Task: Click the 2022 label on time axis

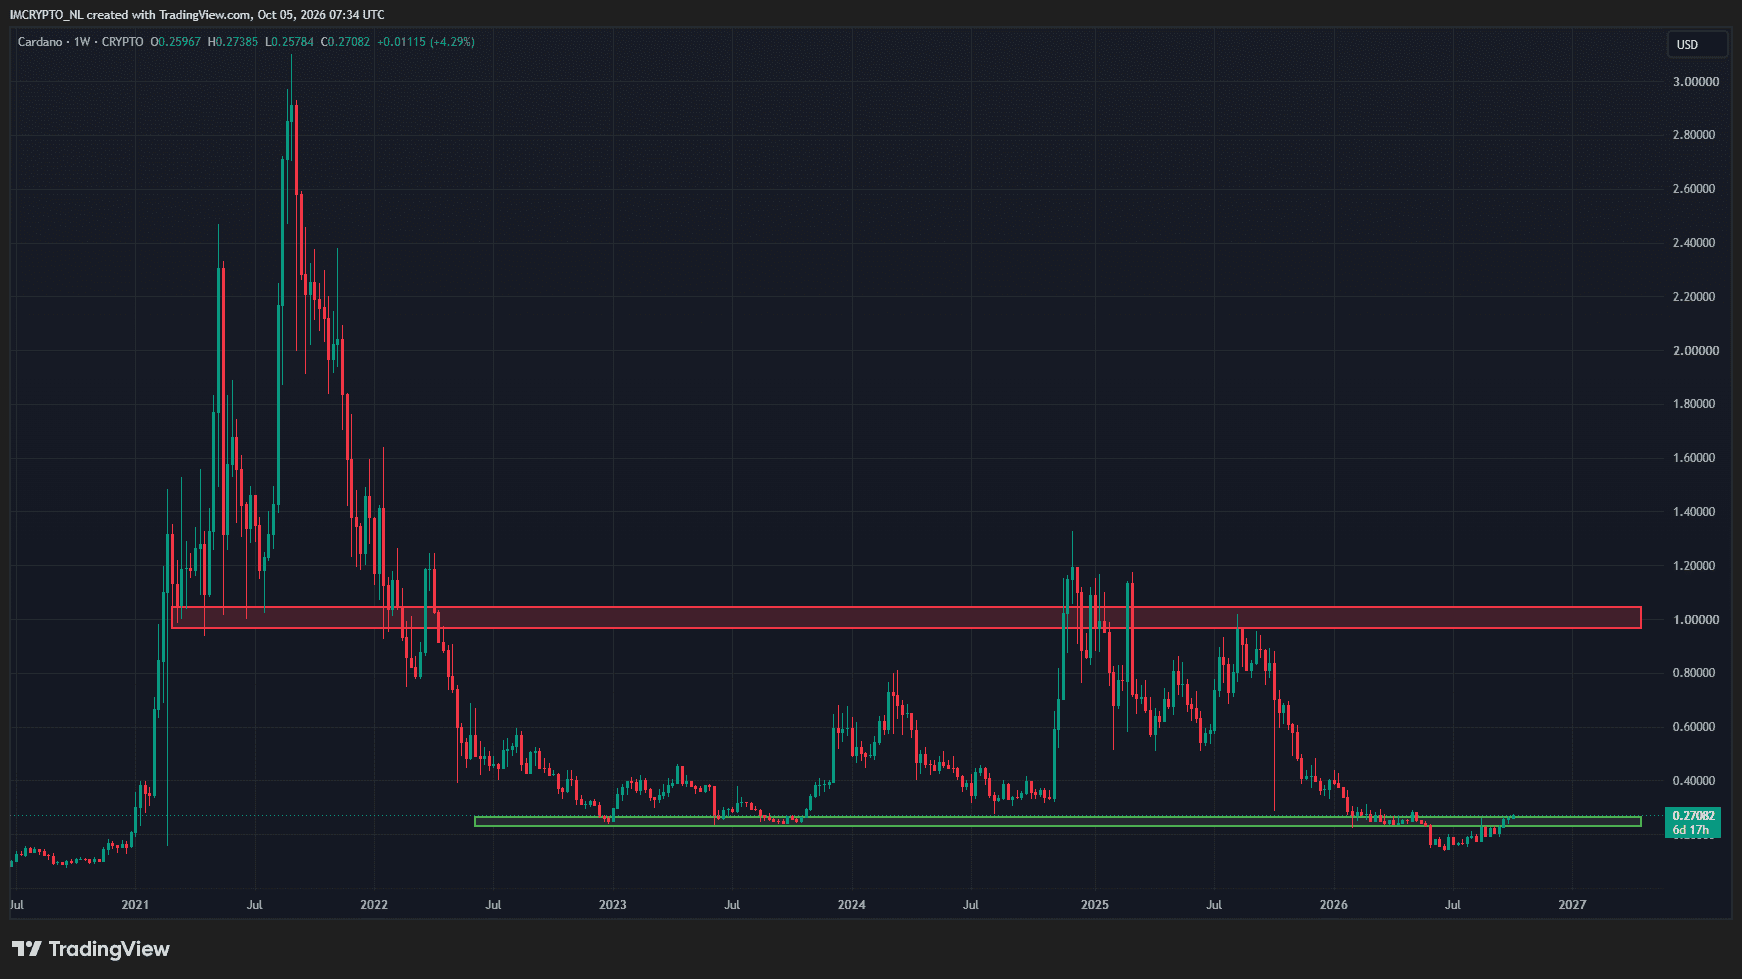Action: point(374,905)
